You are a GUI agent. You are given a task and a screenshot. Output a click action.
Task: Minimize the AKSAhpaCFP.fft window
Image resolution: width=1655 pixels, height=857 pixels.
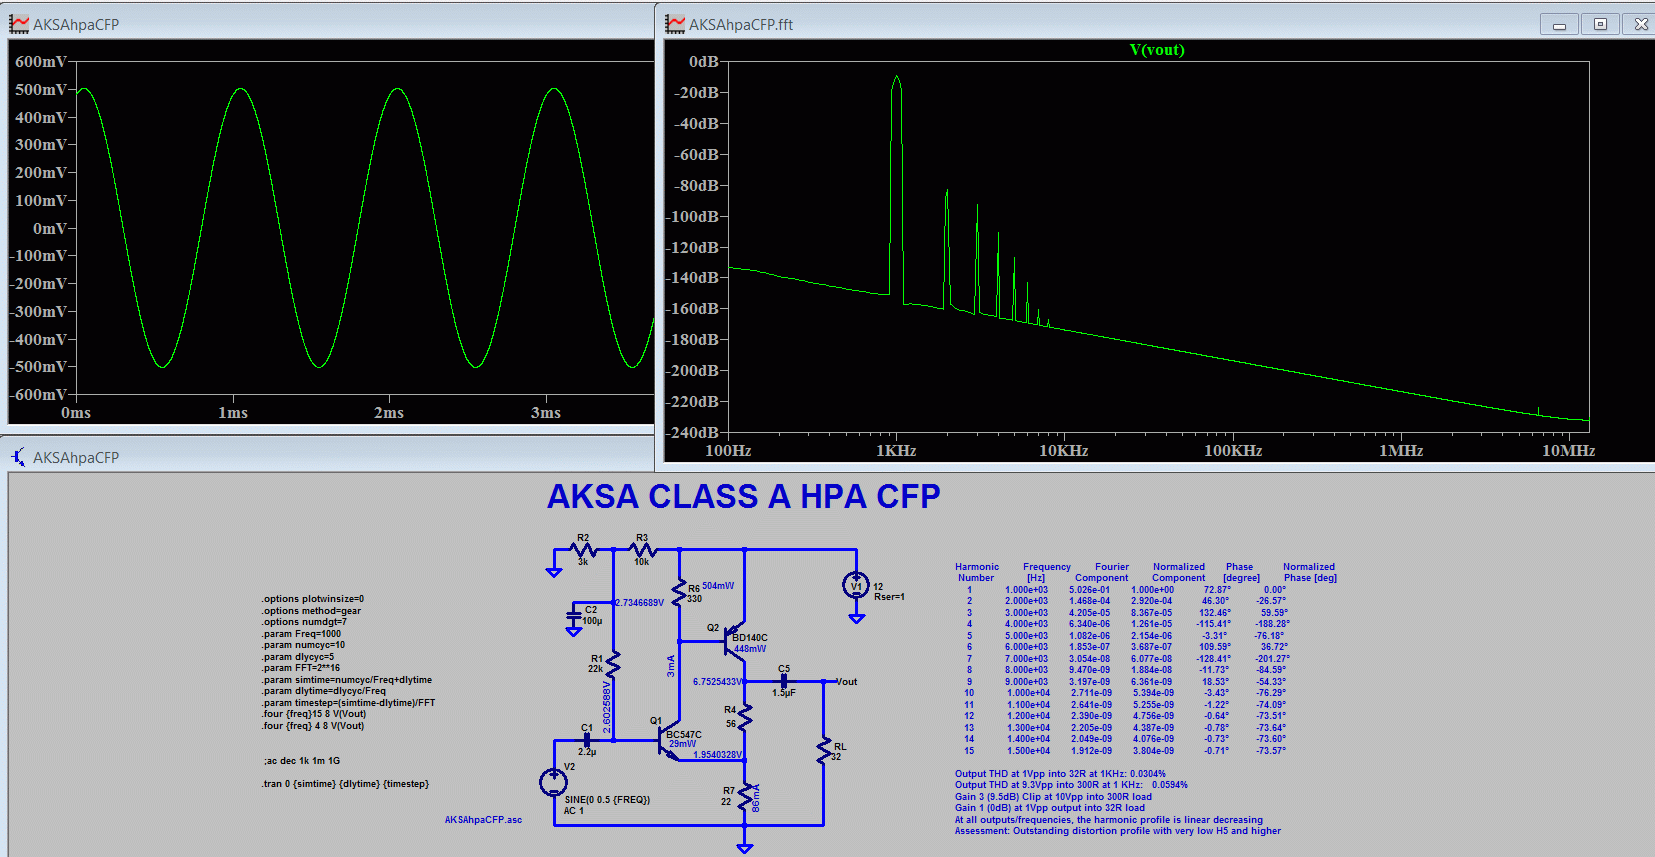(1559, 24)
